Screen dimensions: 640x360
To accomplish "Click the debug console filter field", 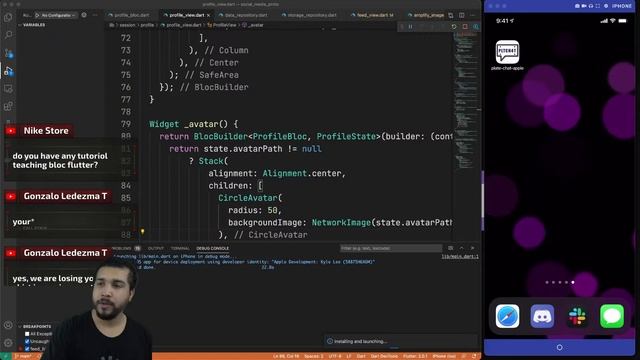I will tap(391, 248).
